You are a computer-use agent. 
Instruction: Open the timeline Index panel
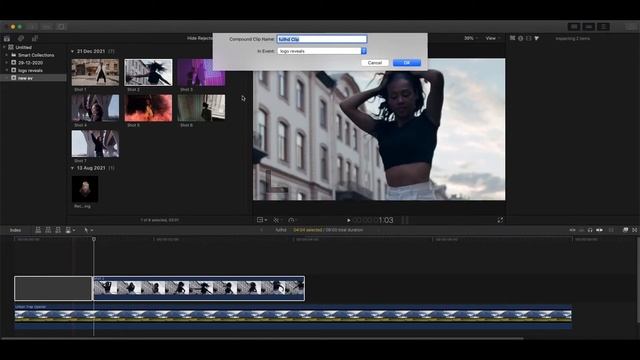coord(16,230)
